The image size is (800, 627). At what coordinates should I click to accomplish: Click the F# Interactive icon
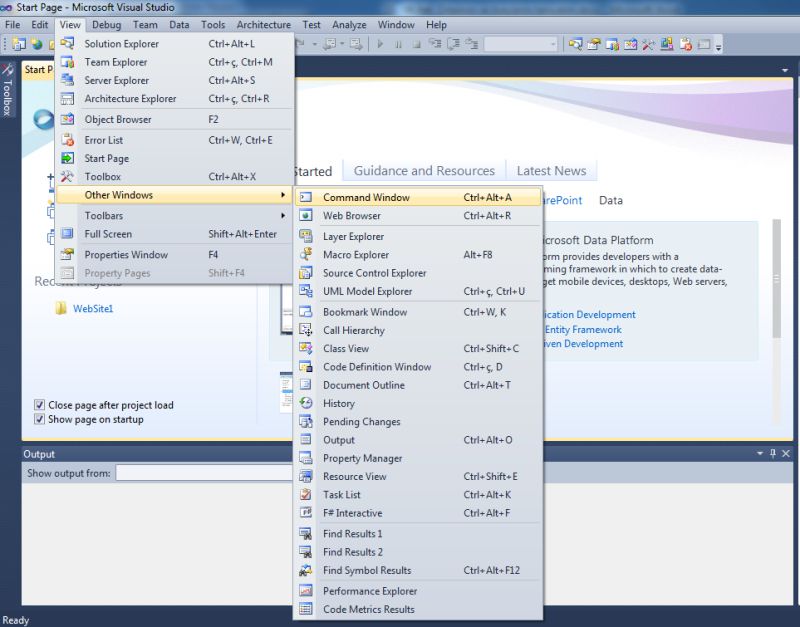[x=306, y=513]
